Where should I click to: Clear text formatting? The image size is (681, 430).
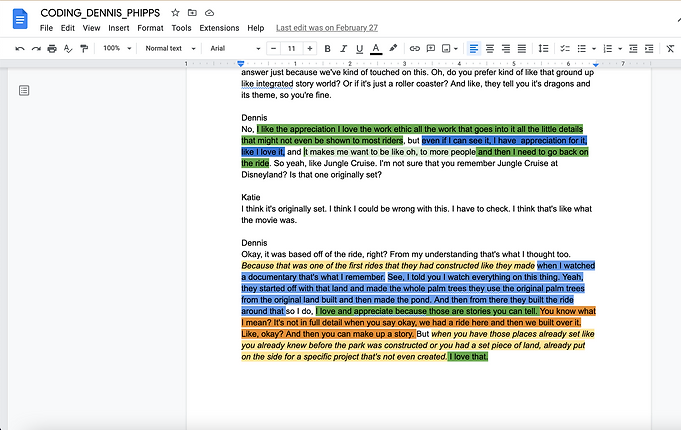(x=670, y=49)
